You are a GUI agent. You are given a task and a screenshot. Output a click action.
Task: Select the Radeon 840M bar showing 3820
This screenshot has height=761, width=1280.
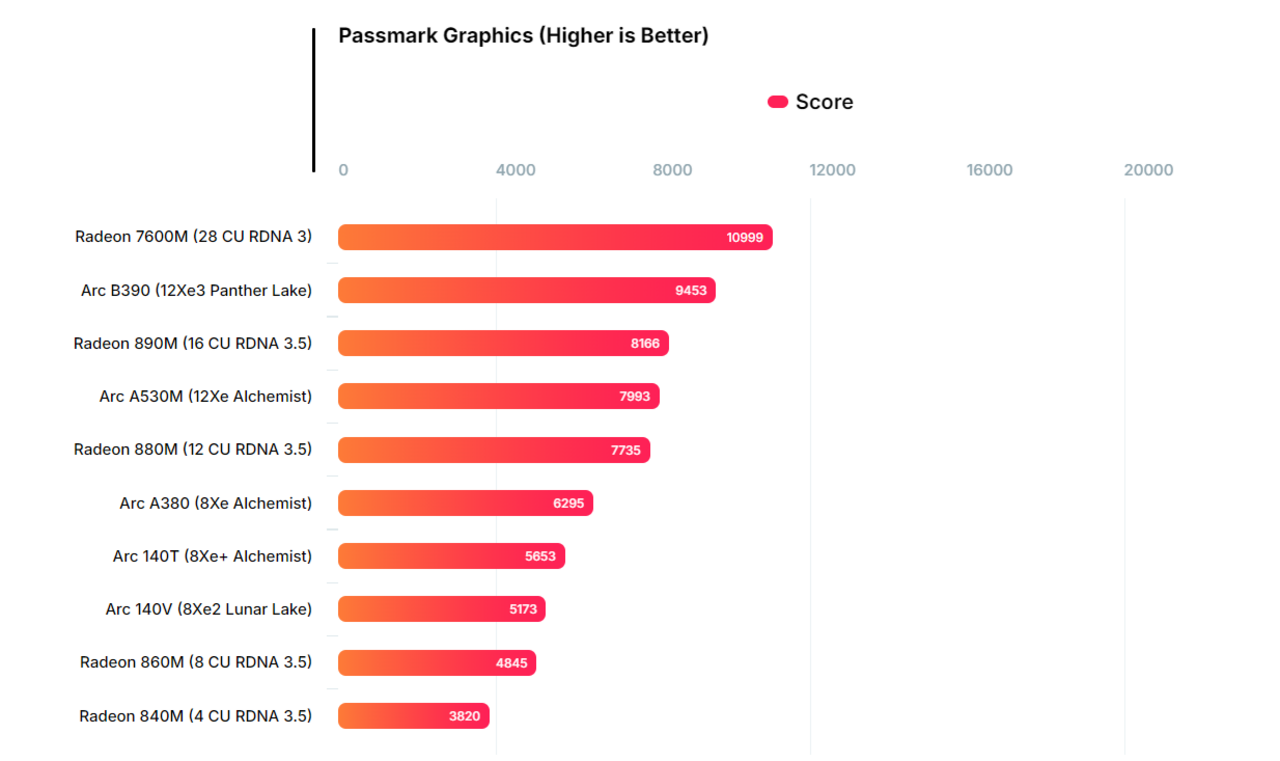click(413, 716)
